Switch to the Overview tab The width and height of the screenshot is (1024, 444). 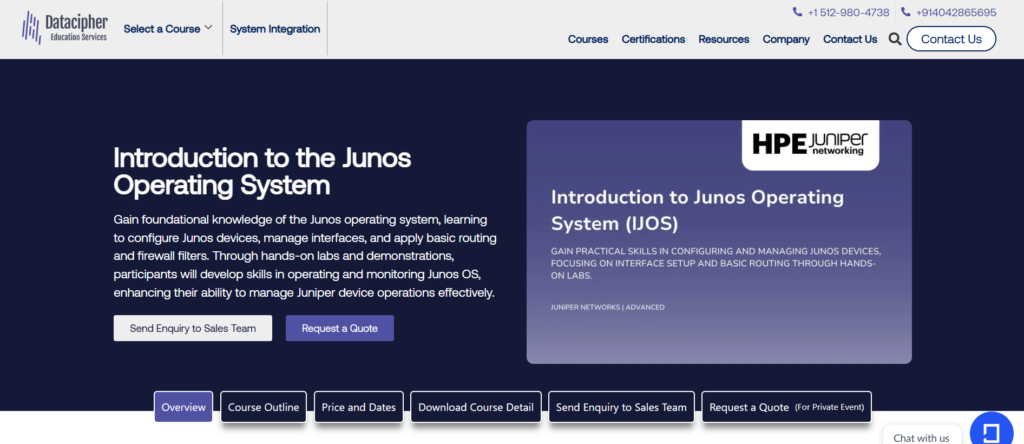coord(184,407)
